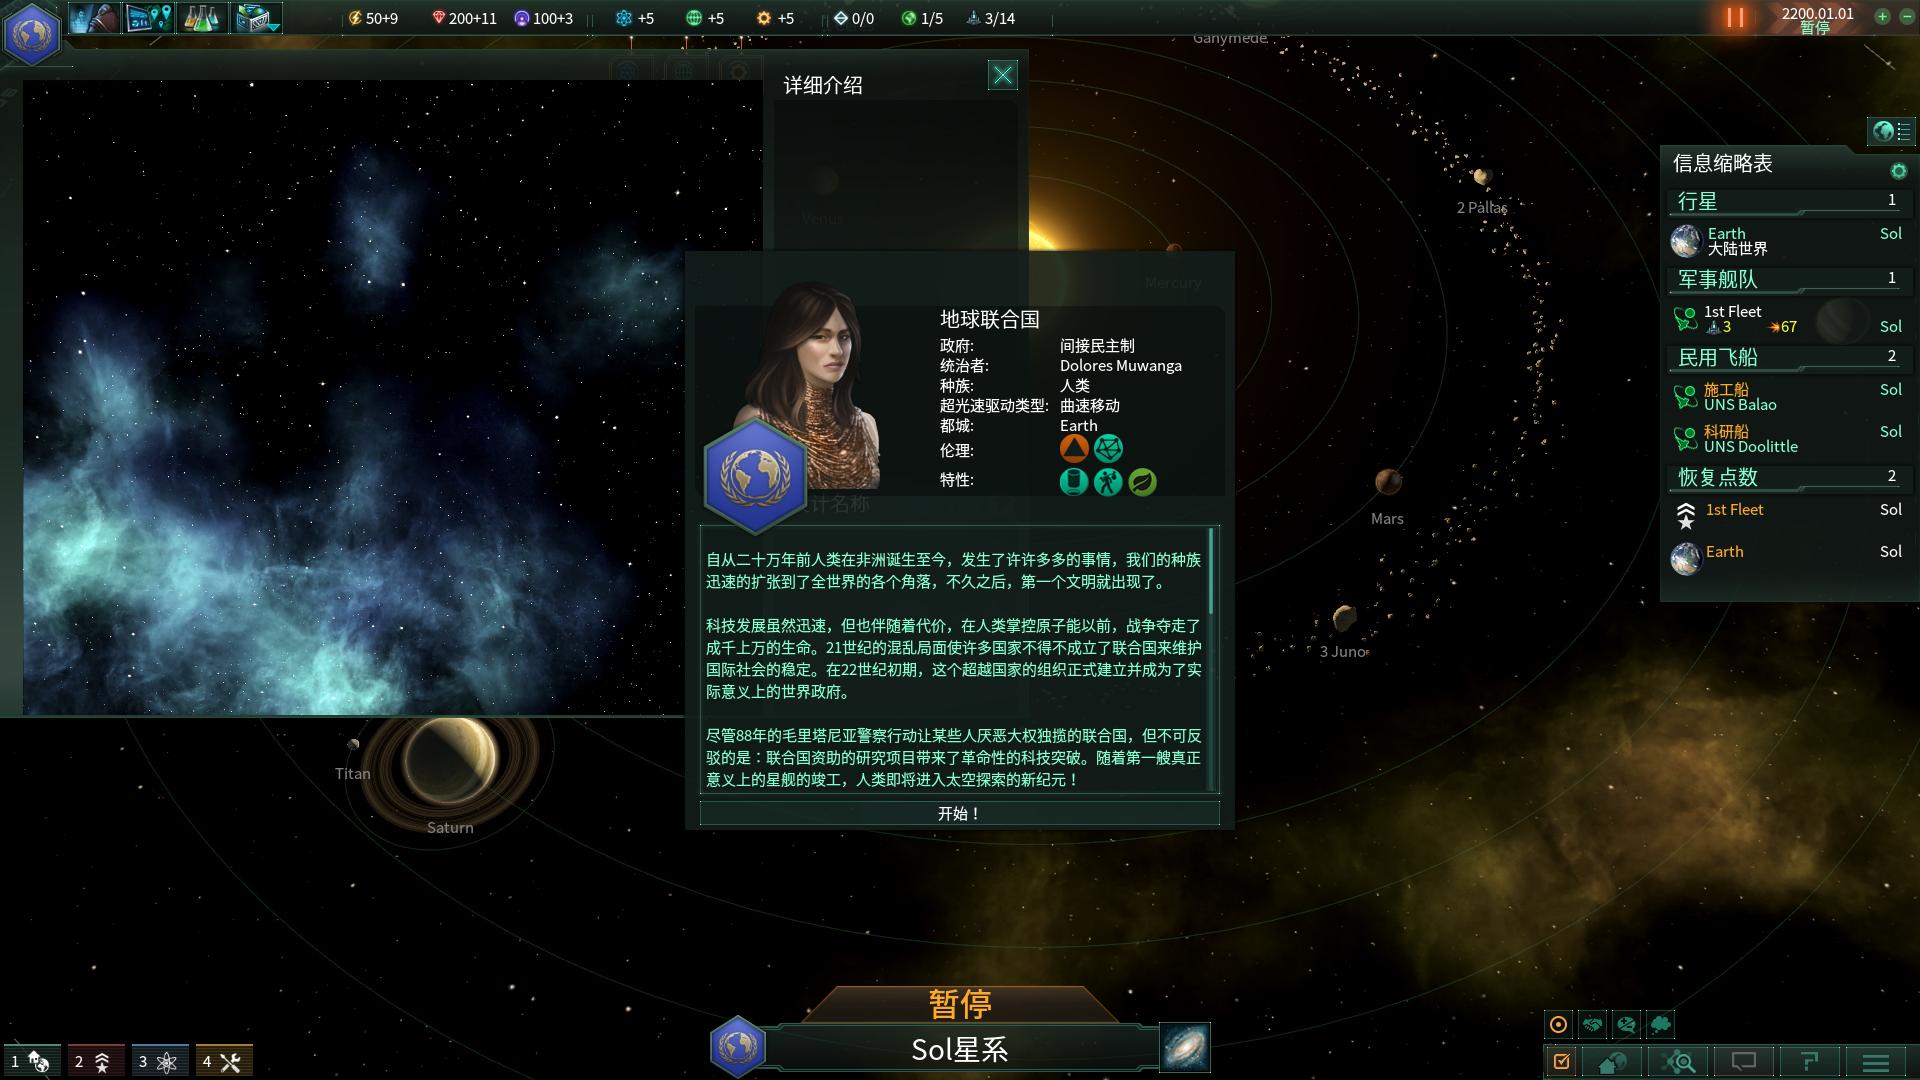Close the 详细介绍 detail panel
This screenshot has width=1920, height=1080.
point(1002,75)
